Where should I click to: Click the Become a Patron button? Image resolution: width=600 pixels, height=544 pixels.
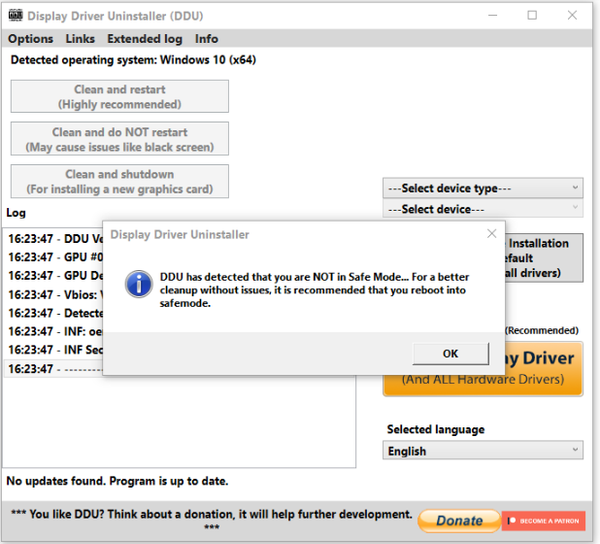point(543,520)
